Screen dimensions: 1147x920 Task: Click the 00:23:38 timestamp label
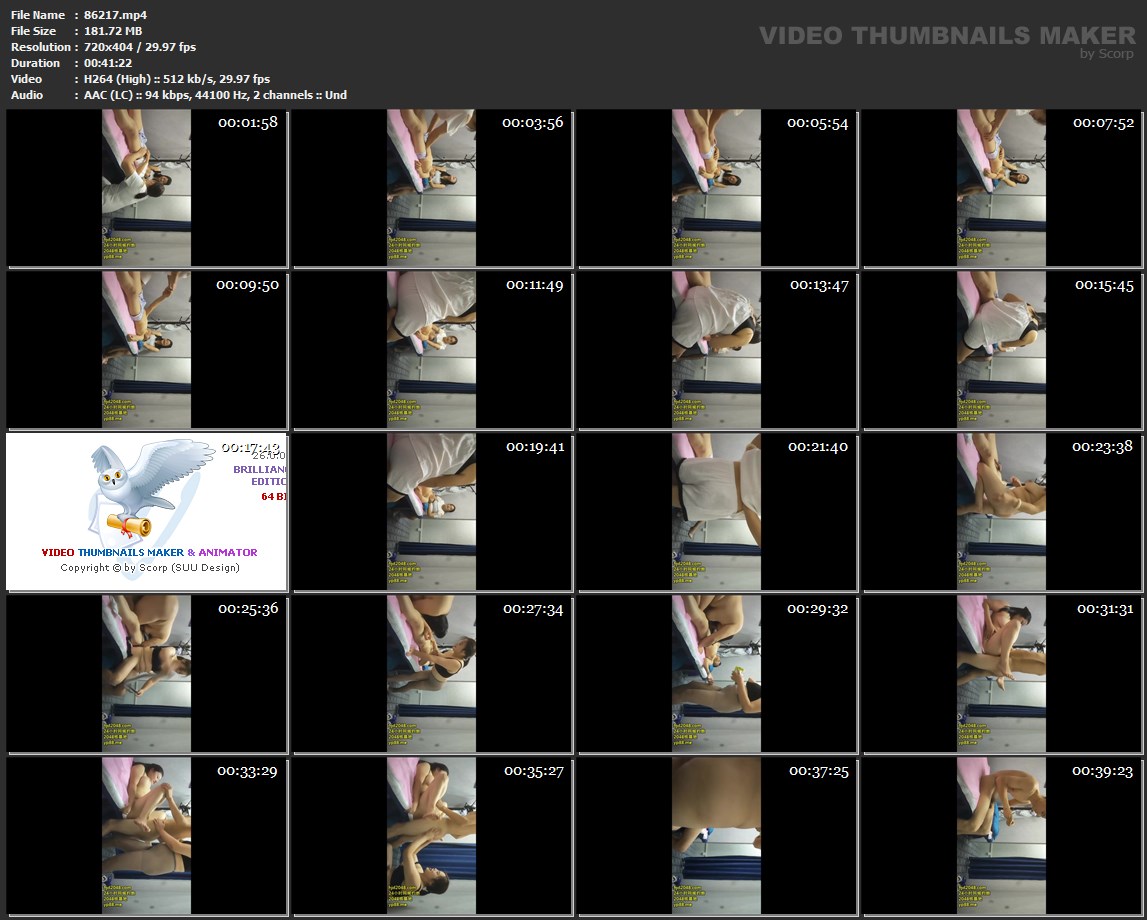1102,447
